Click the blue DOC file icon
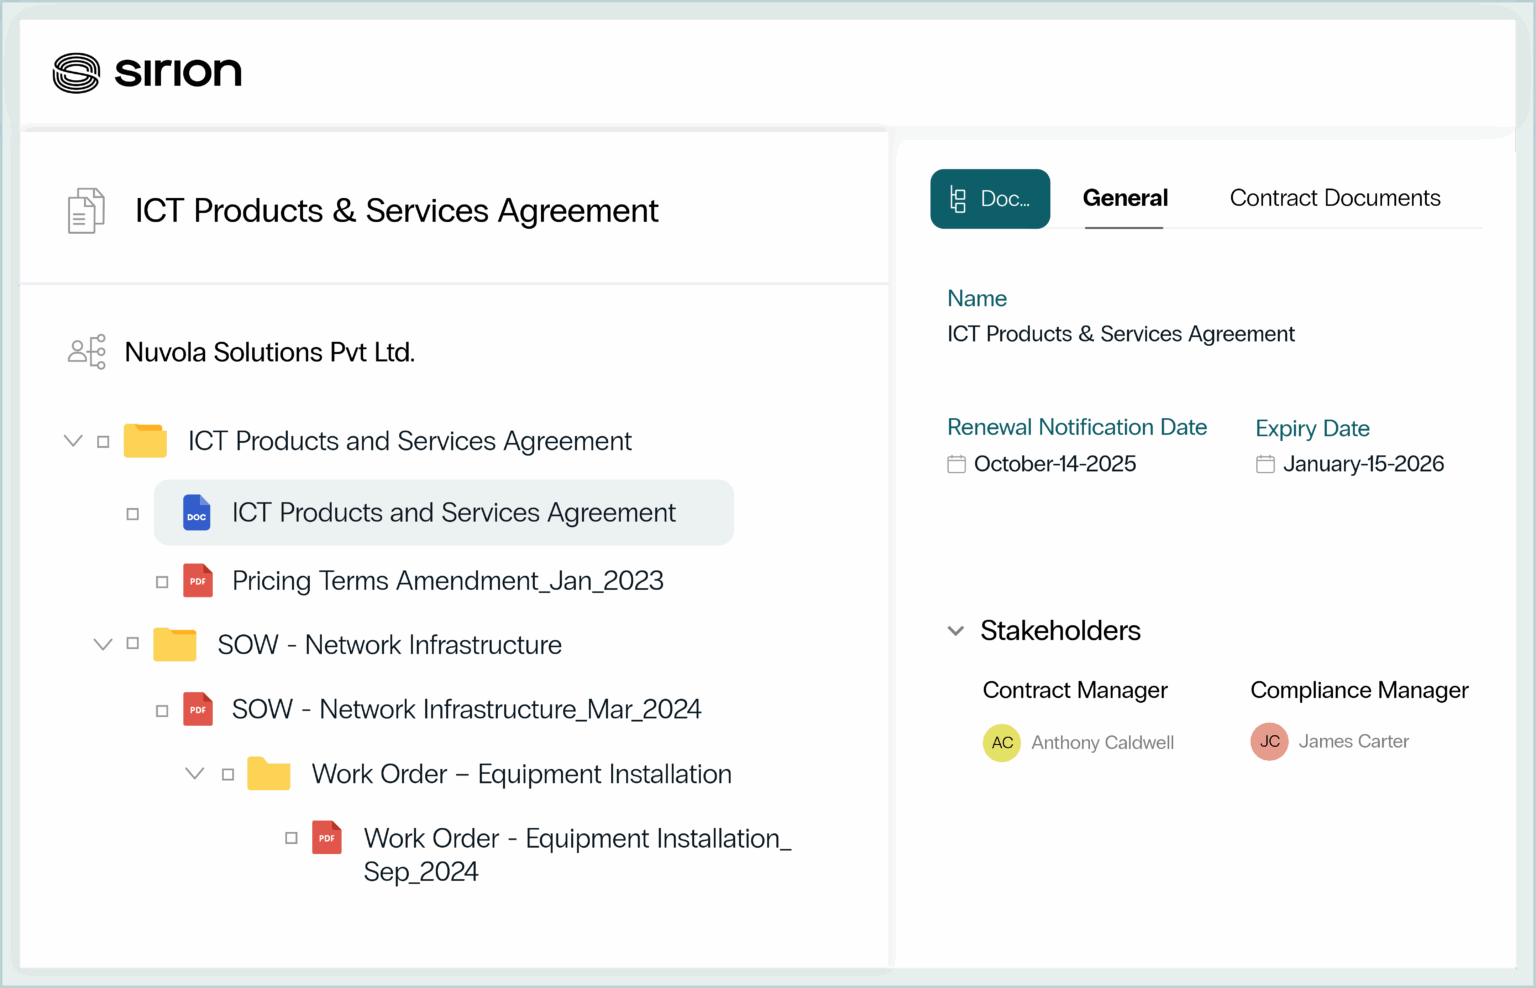Image resolution: width=1536 pixels, height=988 pixels. coord(197,513)
